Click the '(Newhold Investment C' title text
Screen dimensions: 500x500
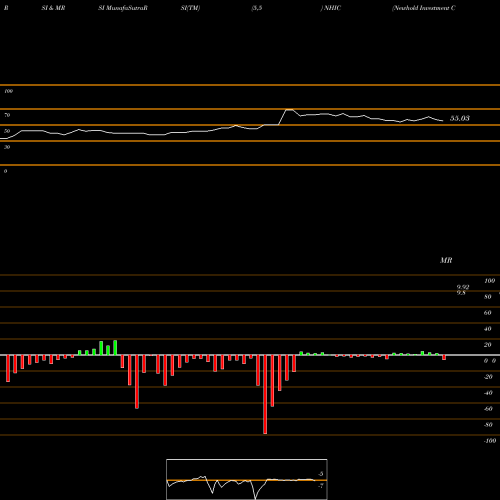pyautogui.click(x=424, y=8)
